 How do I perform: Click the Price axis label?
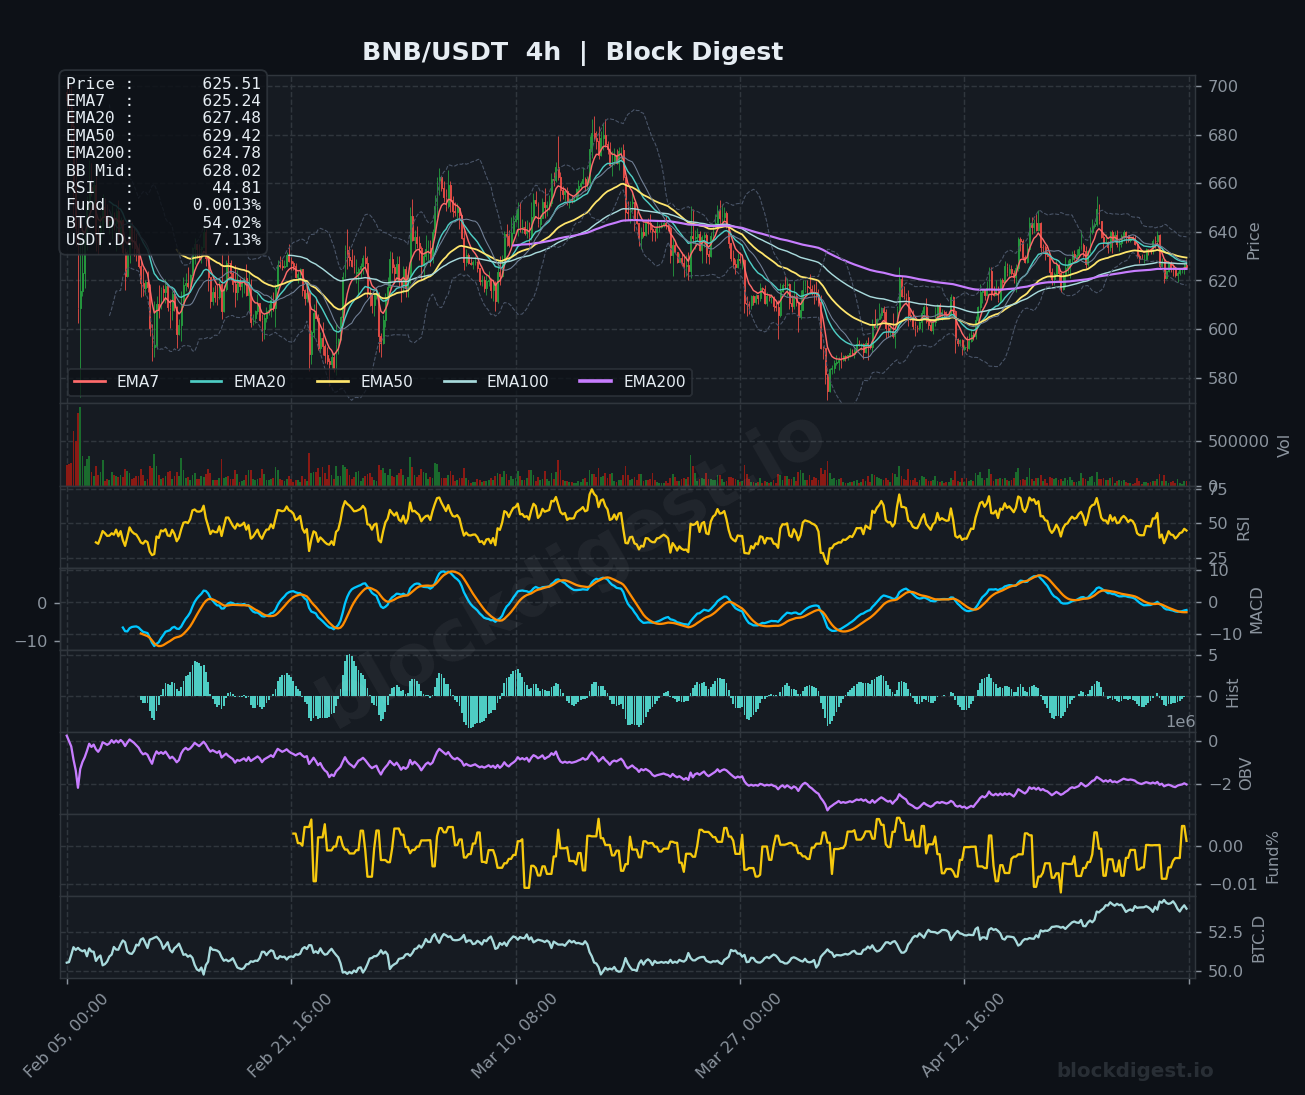[x=1254, y=241]
